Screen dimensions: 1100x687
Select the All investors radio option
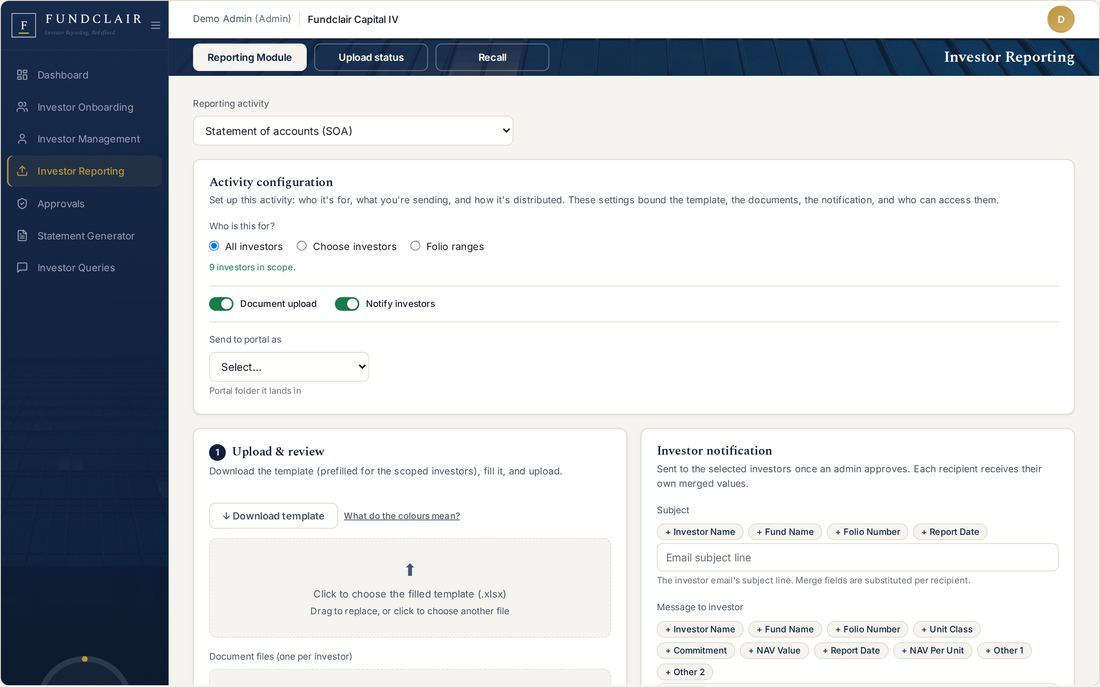(214, 246)
